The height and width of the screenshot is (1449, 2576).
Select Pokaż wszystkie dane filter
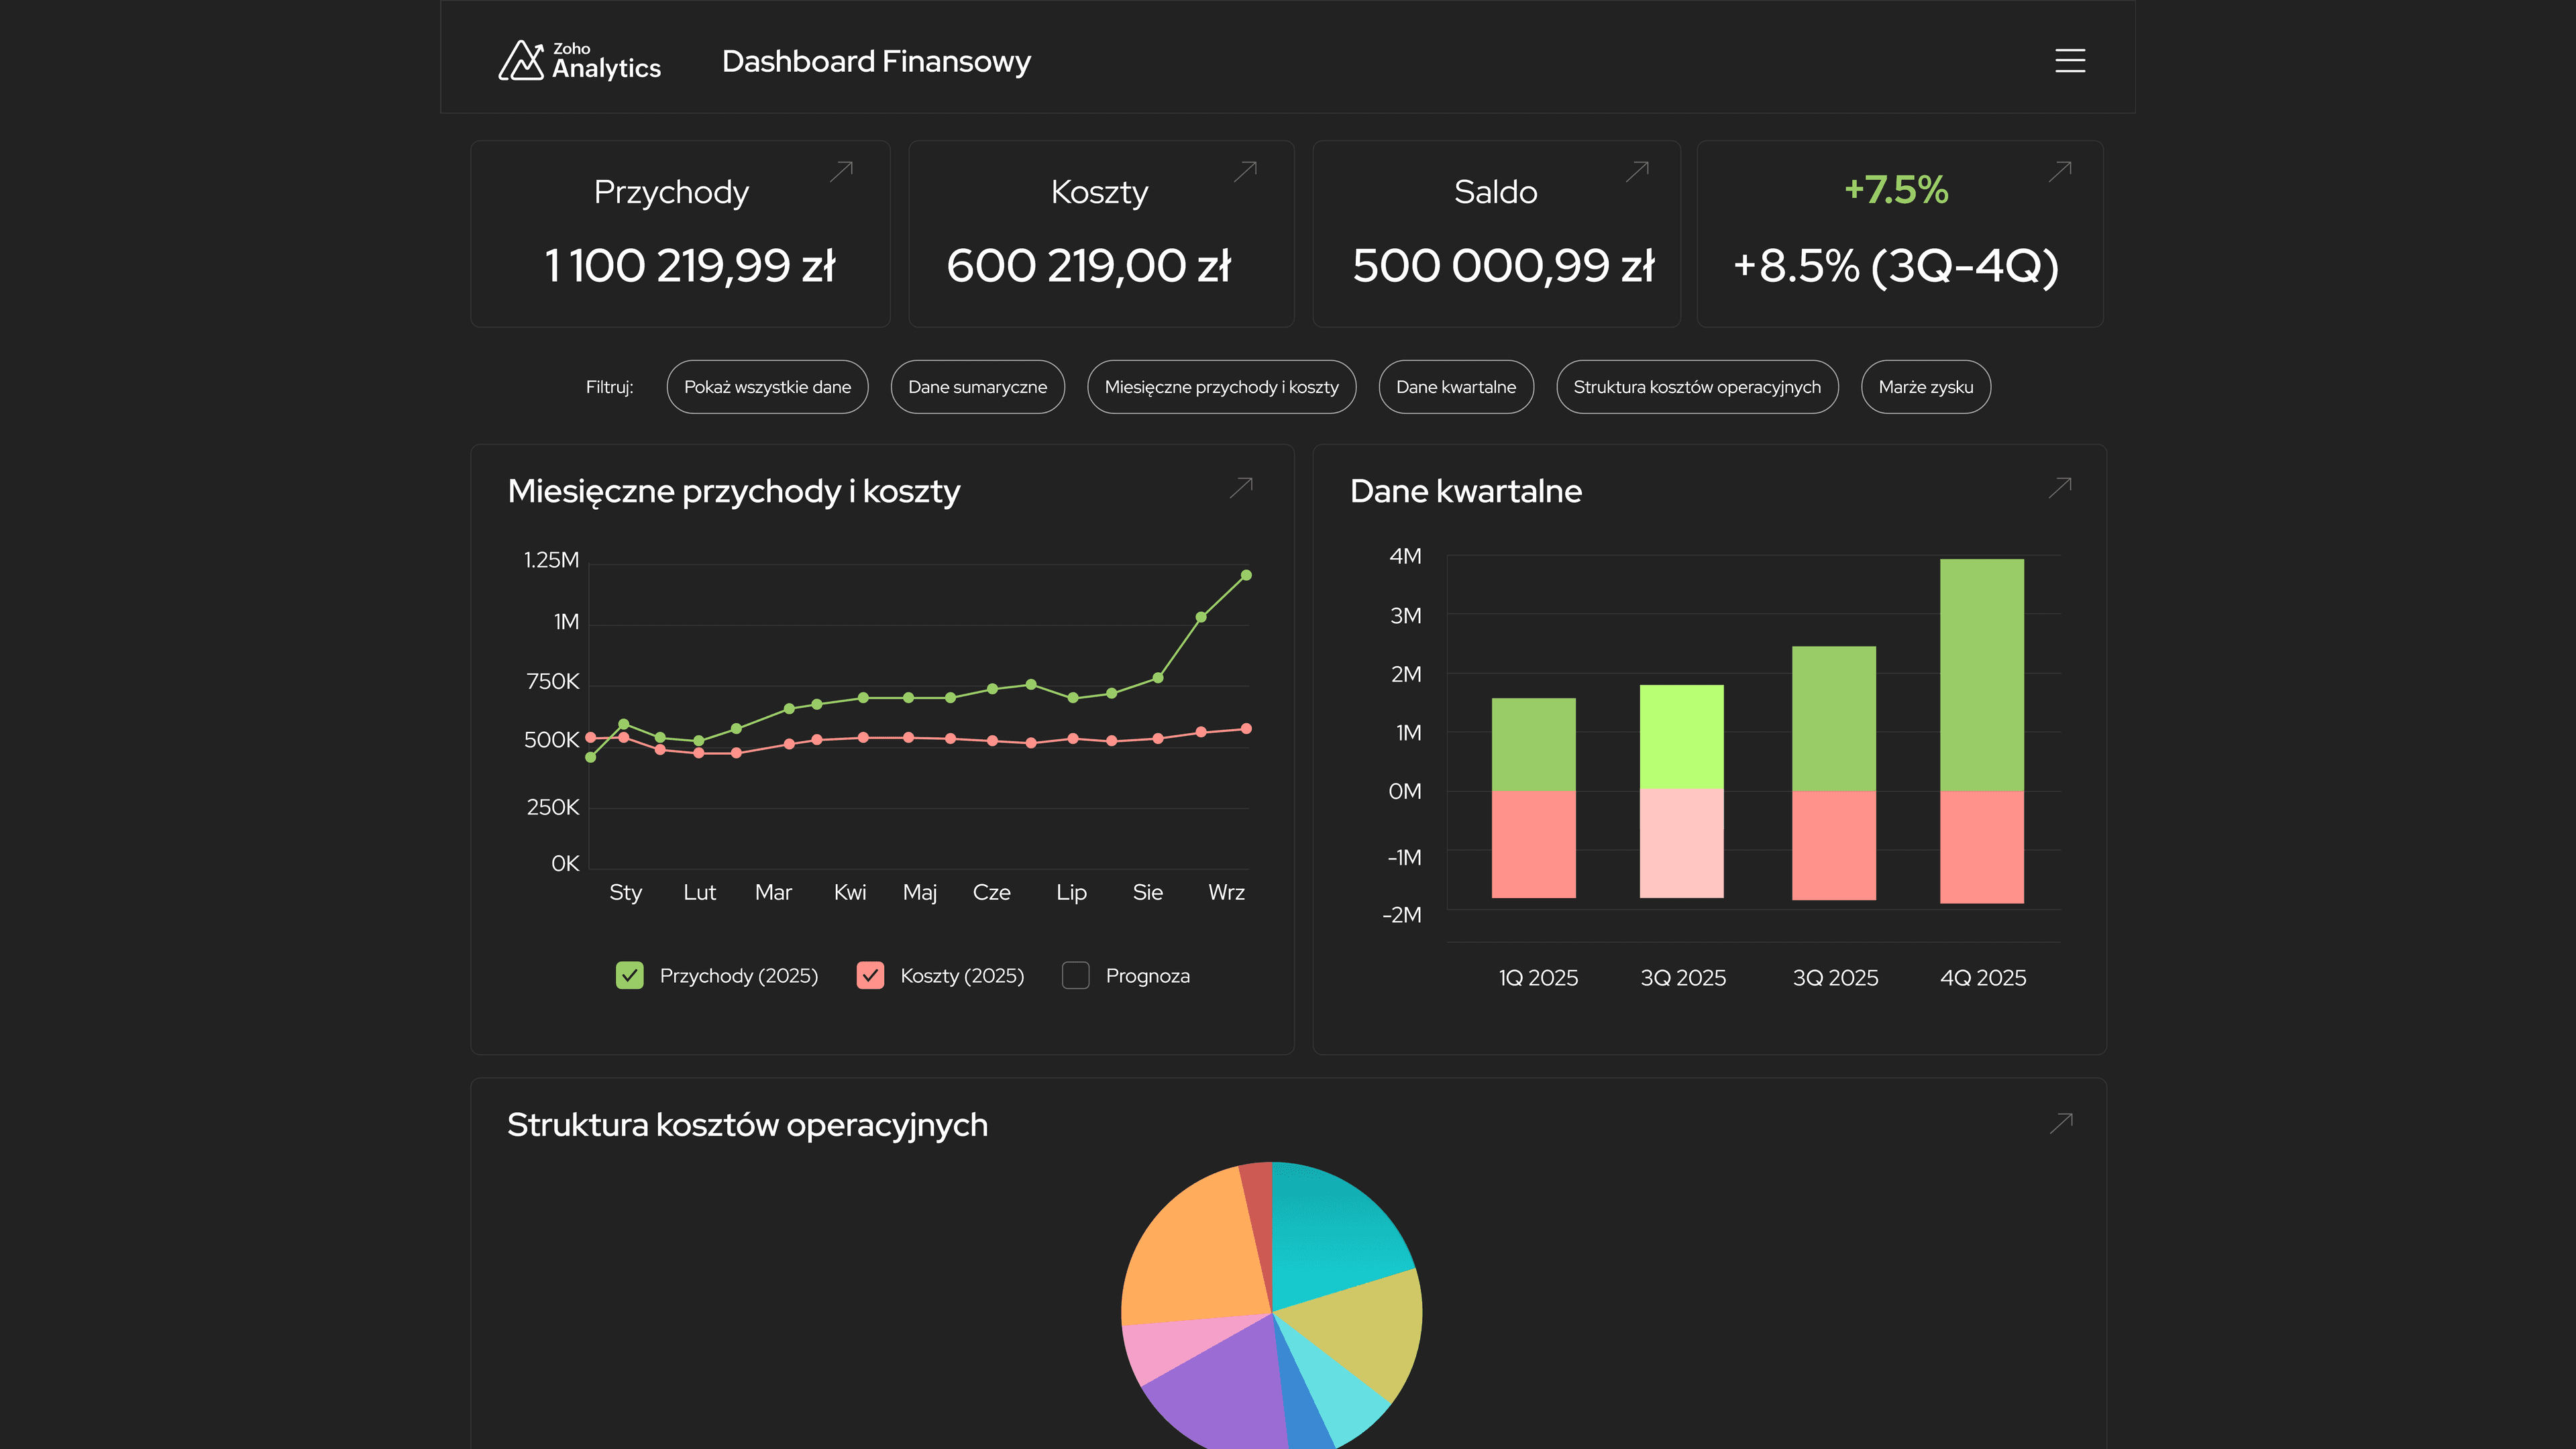pyautogui.click(x=767, y=387)
